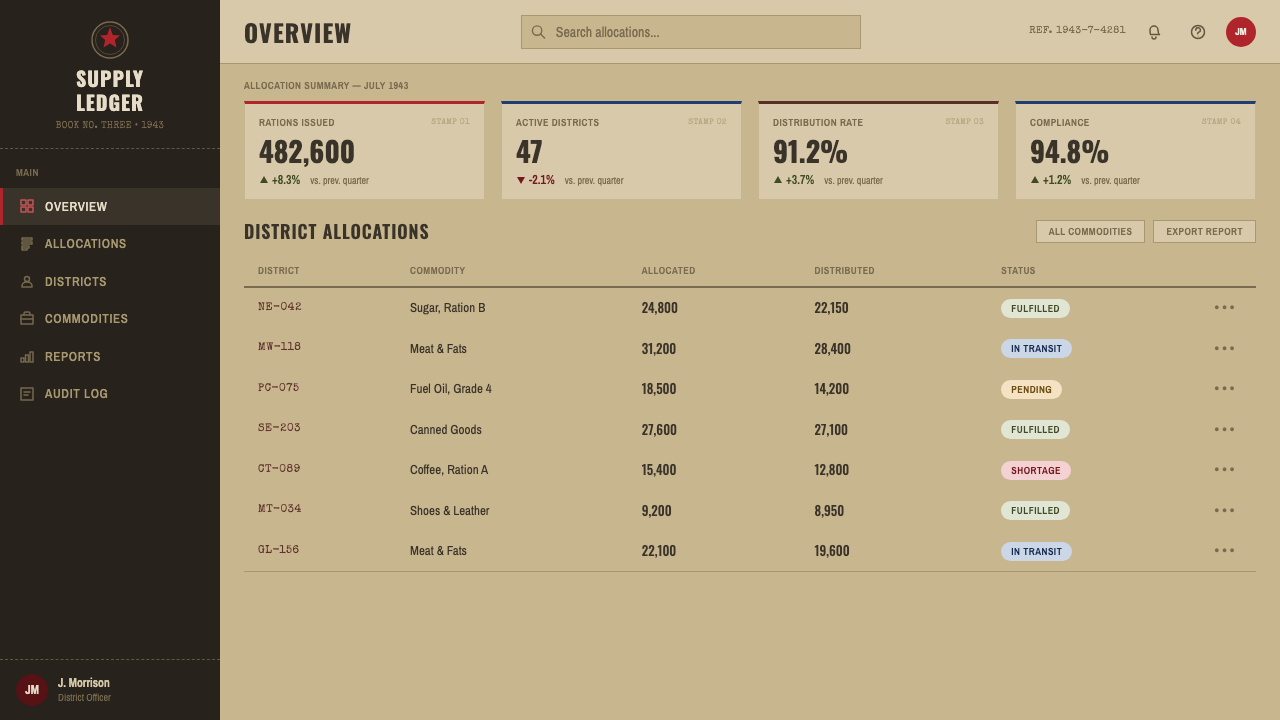The height and width of the screenshot is (720, 1280).
Task: Click the Canned Goods commodity cell
Action: (x=446, y=430)
